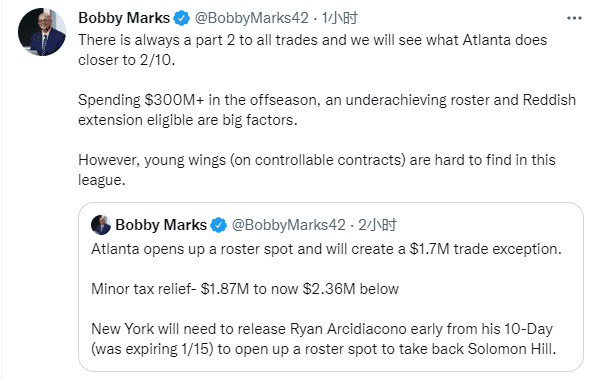Click the Minor tax relief line
The image size is (596, 381).
(x=245, y=289)
